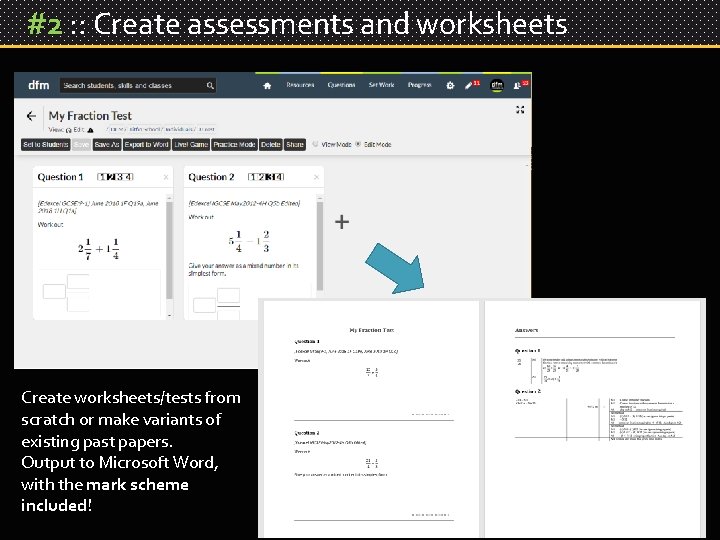Remove Question 1 with its X icon
The image size is (720, 540).
[166, 177]
